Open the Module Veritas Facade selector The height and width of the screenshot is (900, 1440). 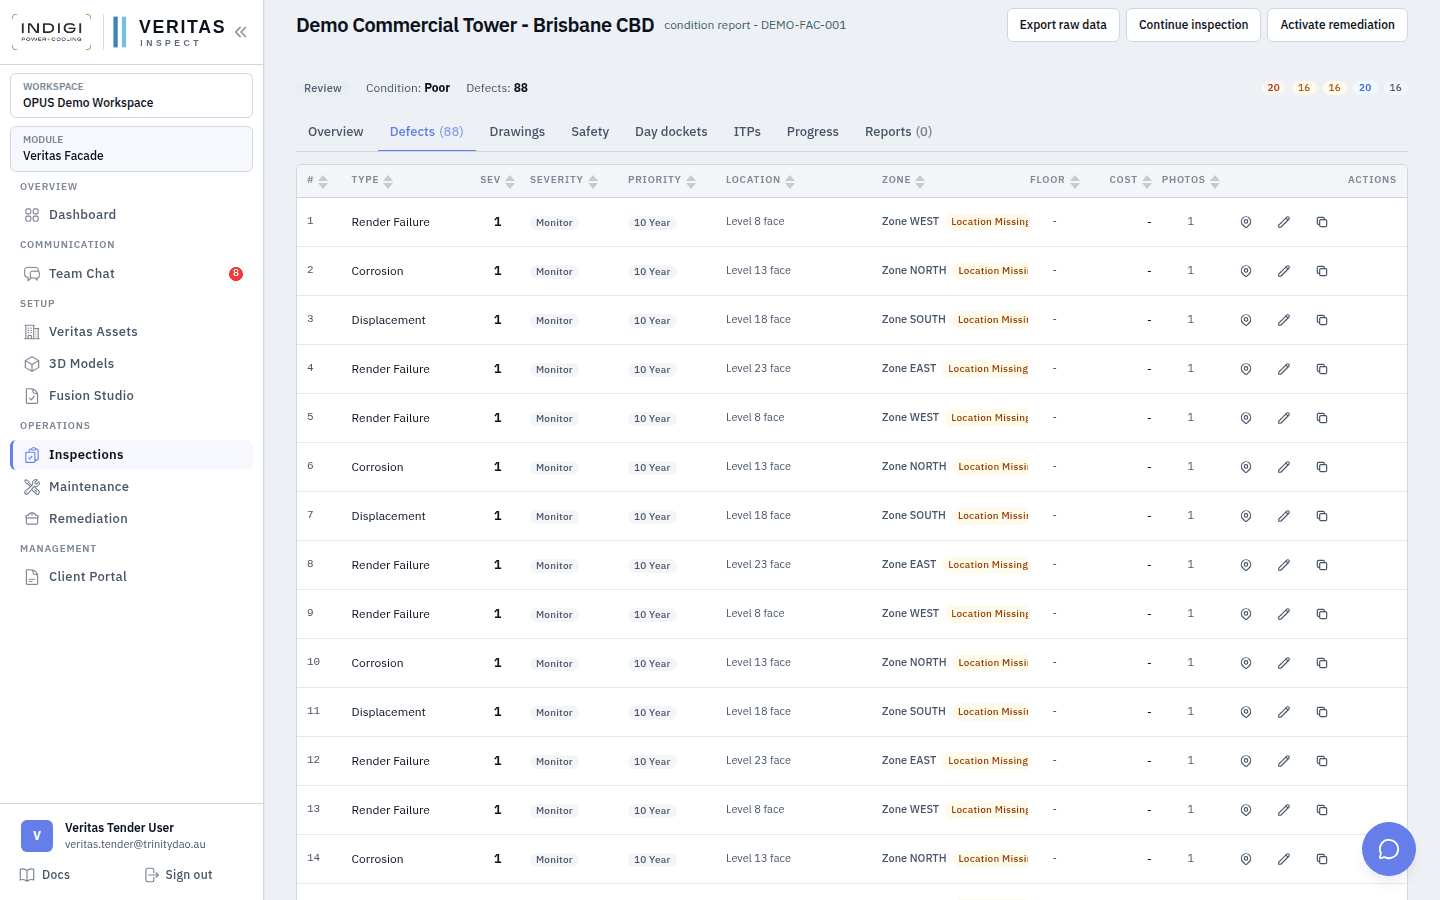[131, 149]
